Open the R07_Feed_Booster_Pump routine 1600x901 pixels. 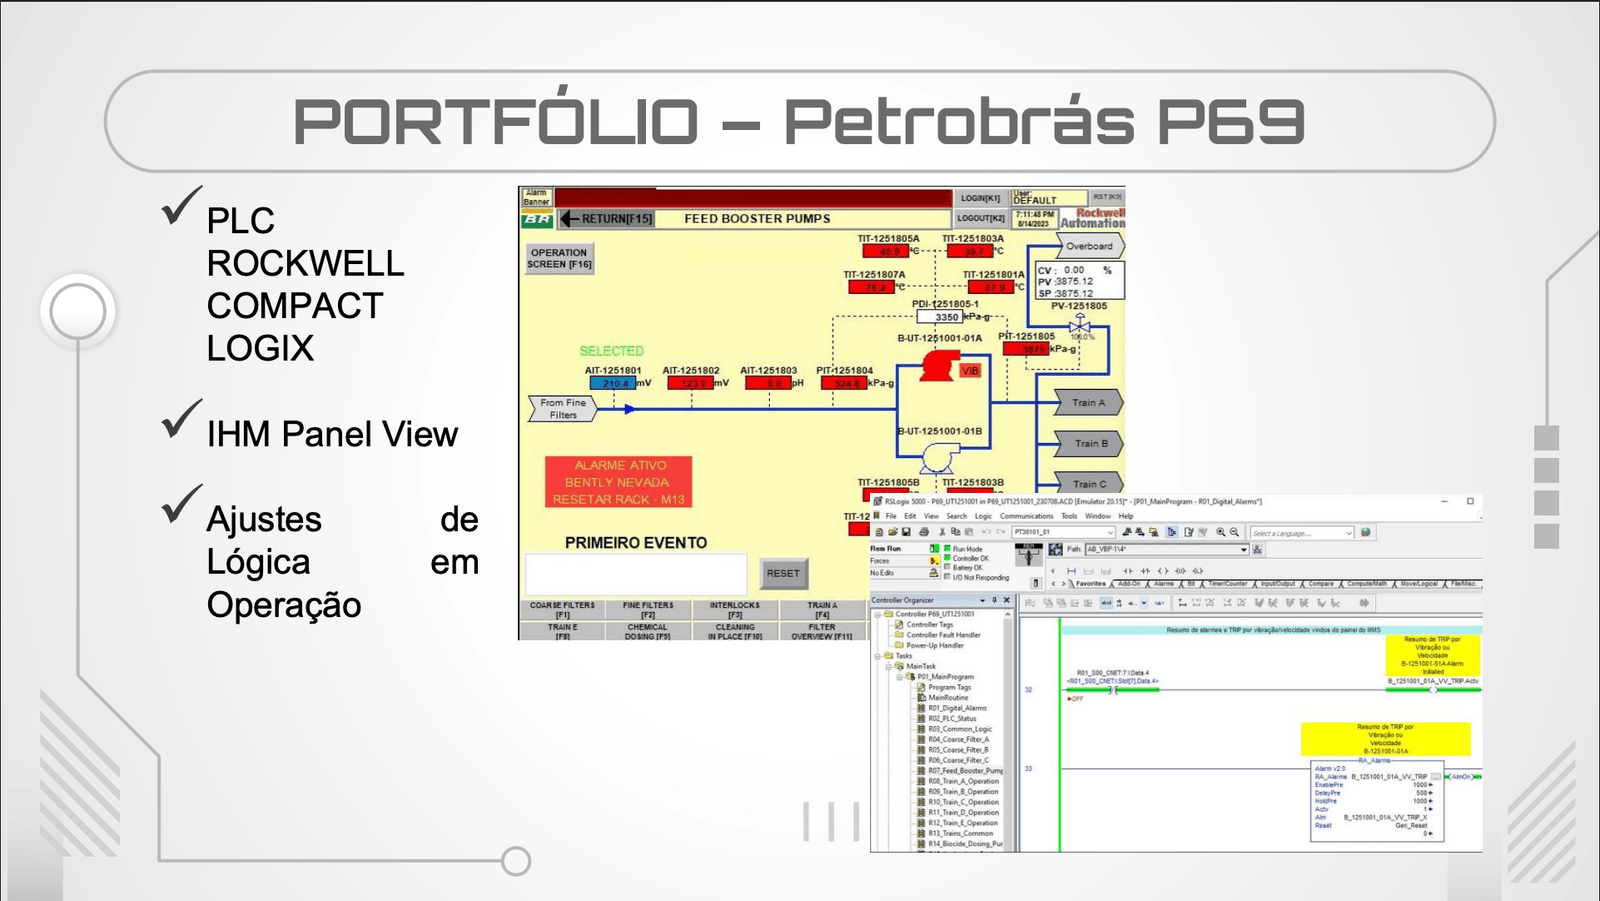[965, 771]
